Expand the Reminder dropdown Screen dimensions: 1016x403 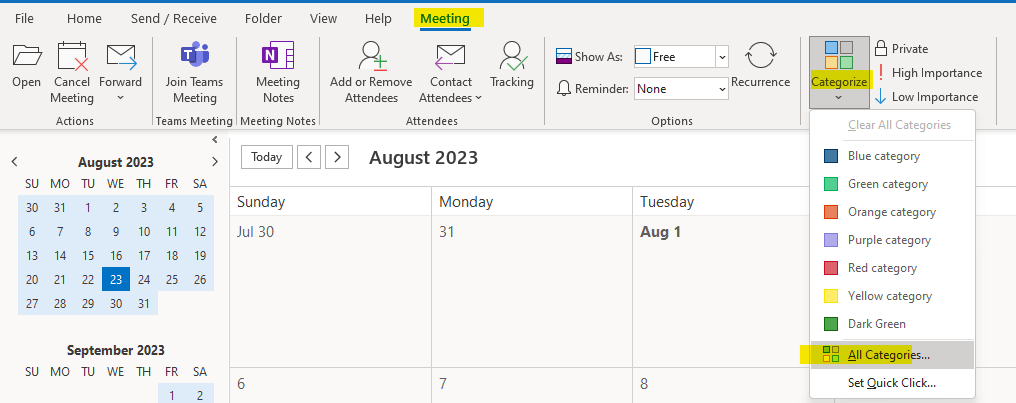722,89
